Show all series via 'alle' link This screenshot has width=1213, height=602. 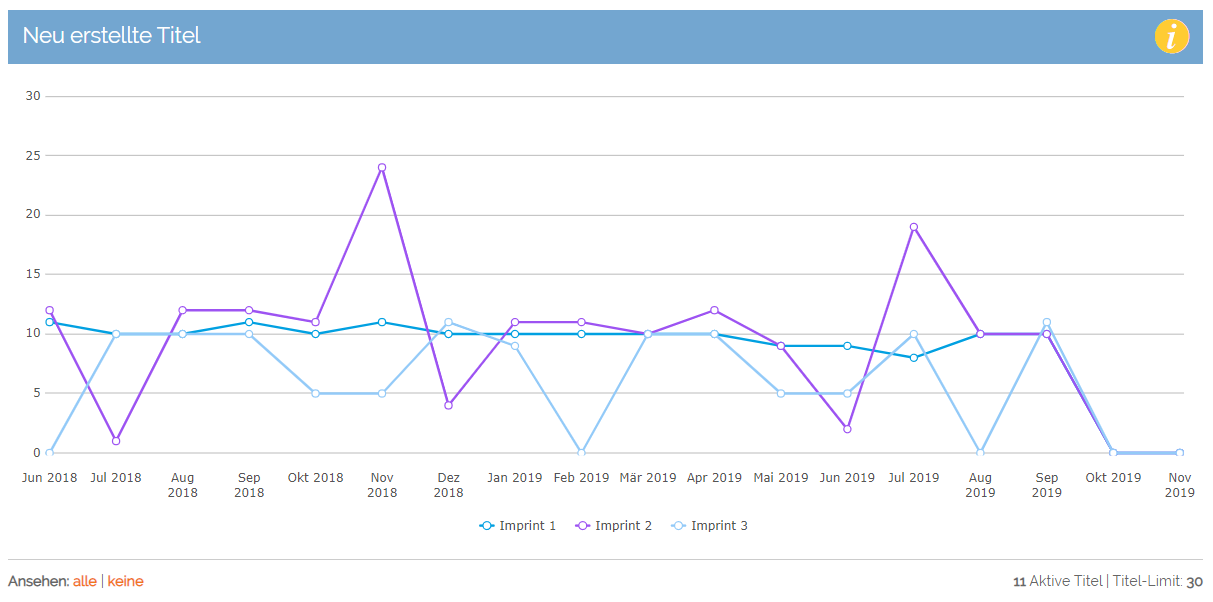click(85, 581)
